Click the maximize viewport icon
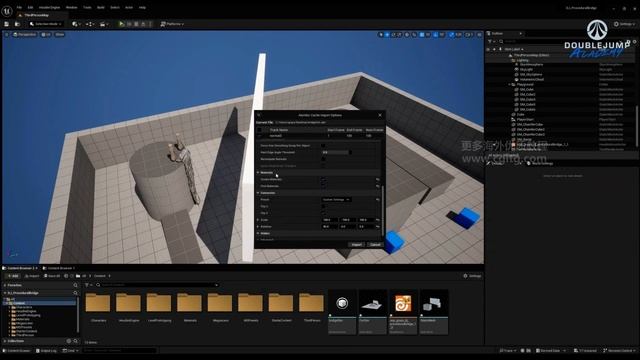This screenshot has height=360, width=640. [x=479, y=35]
